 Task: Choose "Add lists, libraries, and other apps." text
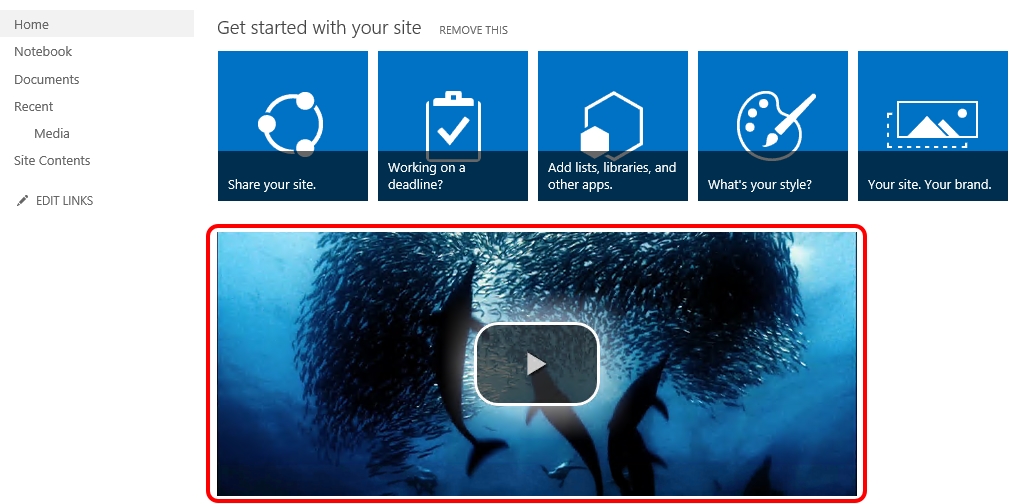click(611, 176)
